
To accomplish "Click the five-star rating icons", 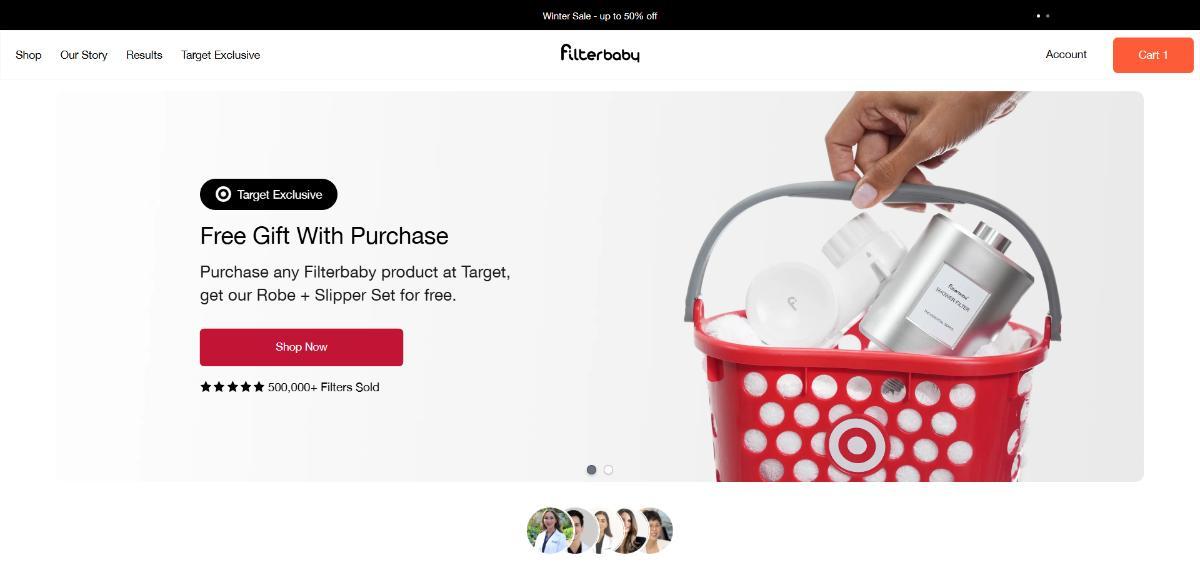I will (232, 387).
